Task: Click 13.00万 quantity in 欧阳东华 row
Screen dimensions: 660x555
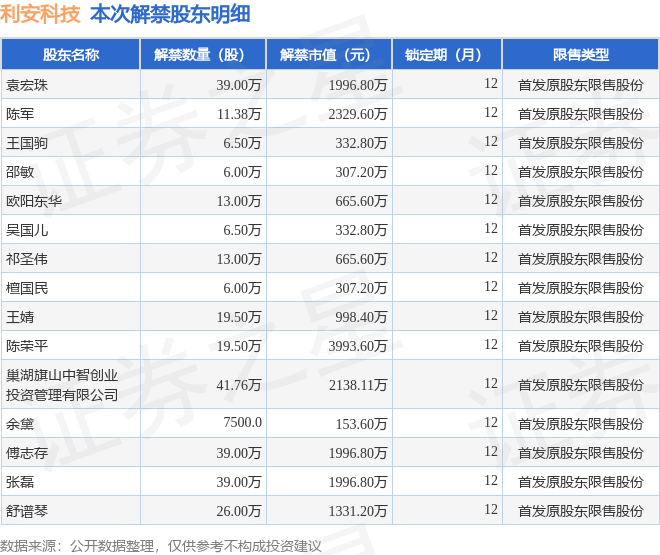Action: [x=239, y=201]
